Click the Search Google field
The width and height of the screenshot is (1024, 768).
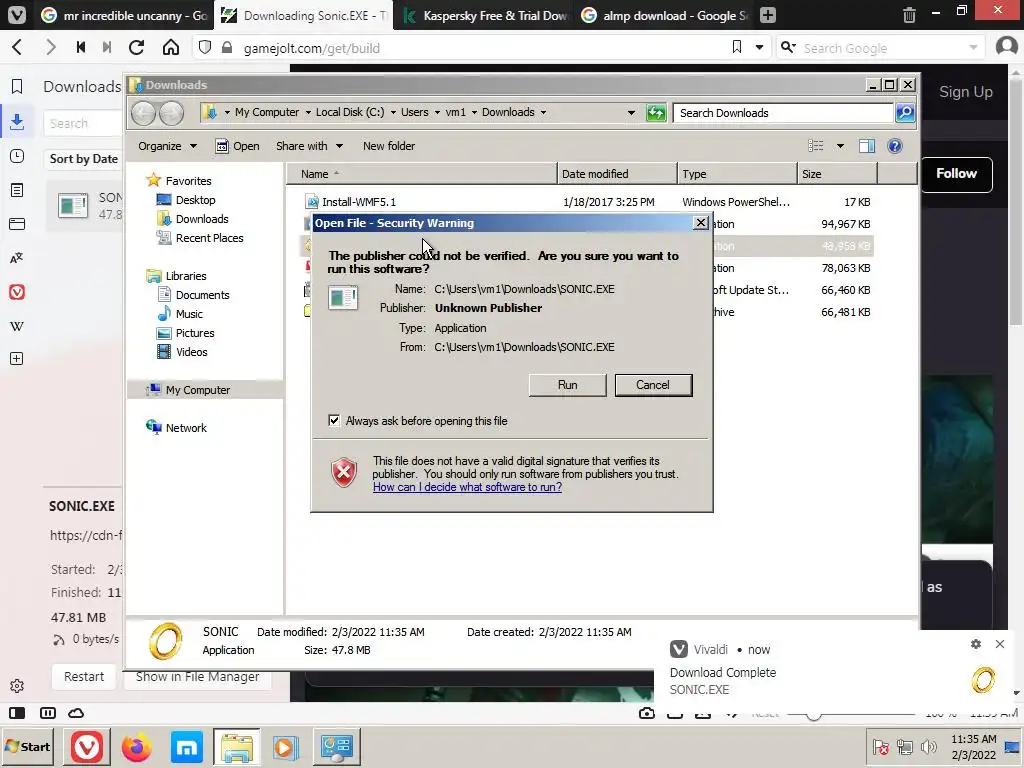(x=882, y=48)
